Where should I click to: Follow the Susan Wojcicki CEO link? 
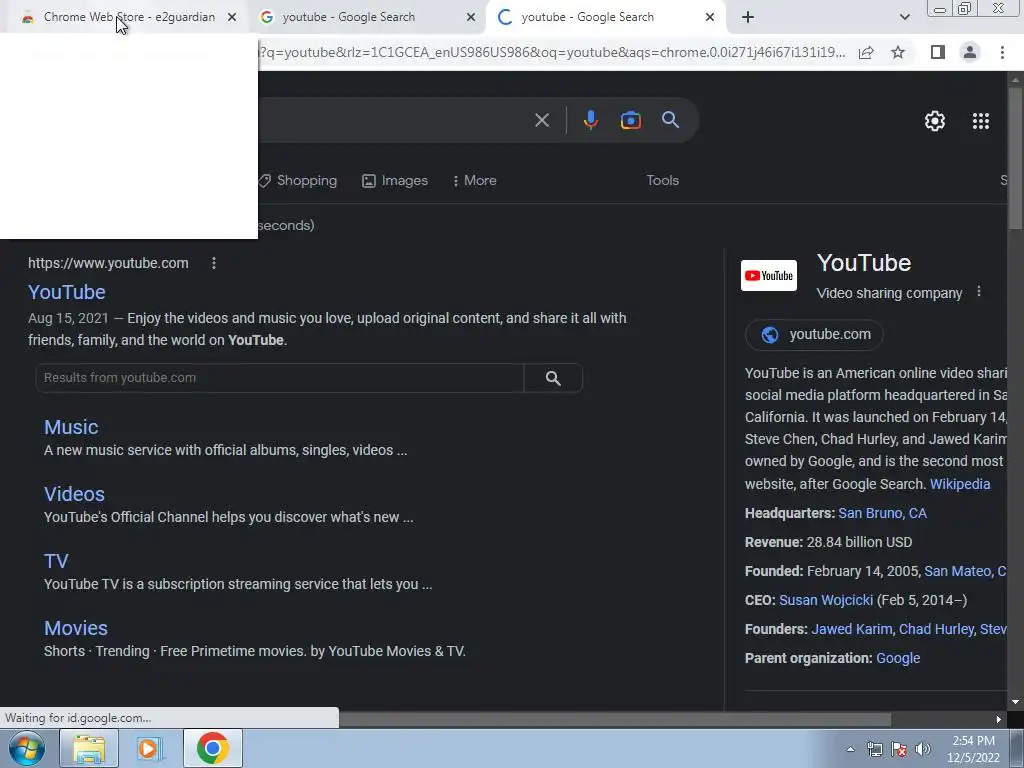click(825, 600)
